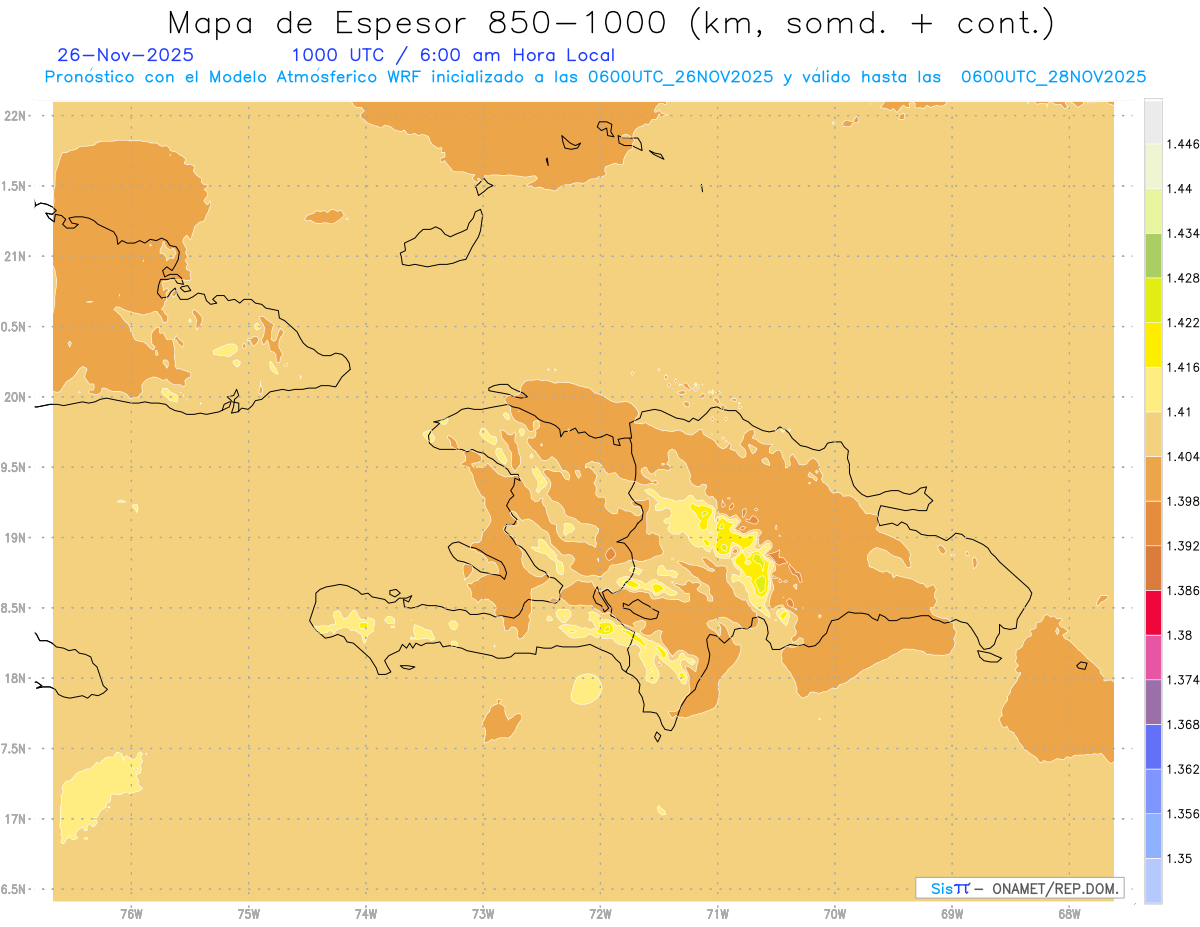Click the '9.5N' latitude label
This screenshot has width=1200, height=927.
(15, 467)
